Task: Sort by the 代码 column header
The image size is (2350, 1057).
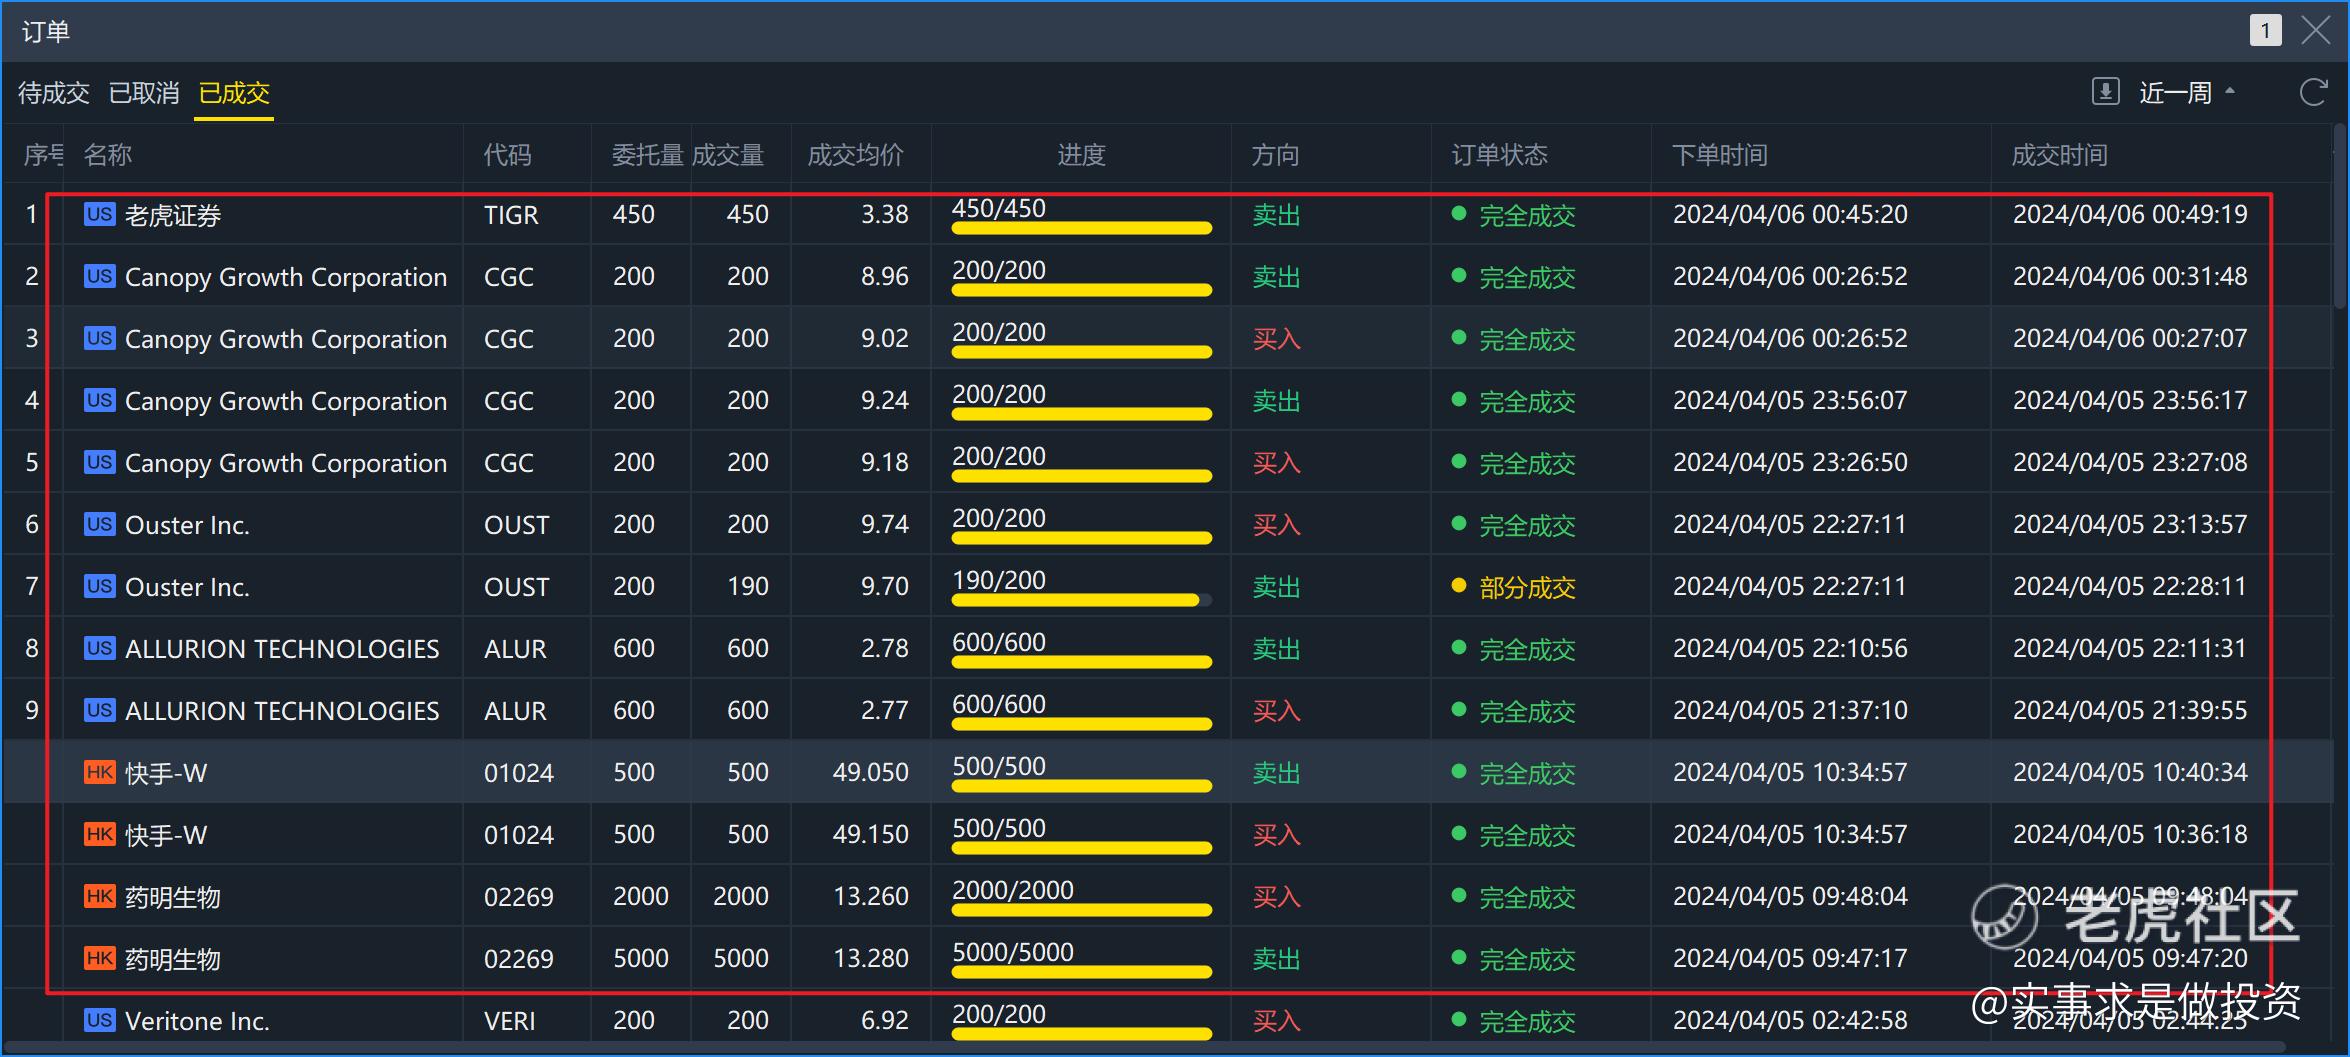Action: point(508,155)
